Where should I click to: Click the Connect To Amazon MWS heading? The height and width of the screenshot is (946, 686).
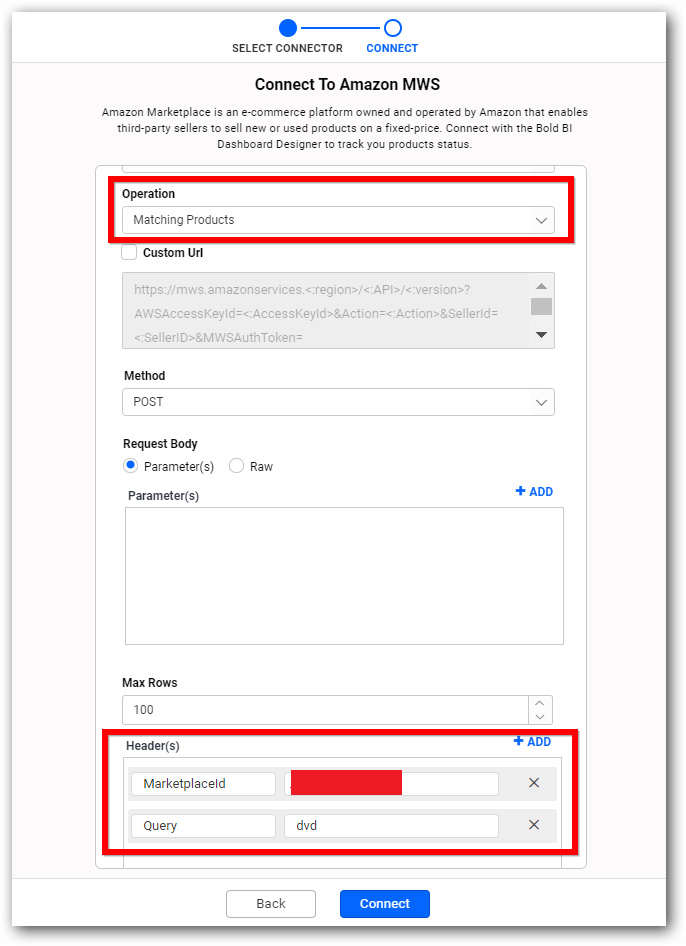[348, 84]
